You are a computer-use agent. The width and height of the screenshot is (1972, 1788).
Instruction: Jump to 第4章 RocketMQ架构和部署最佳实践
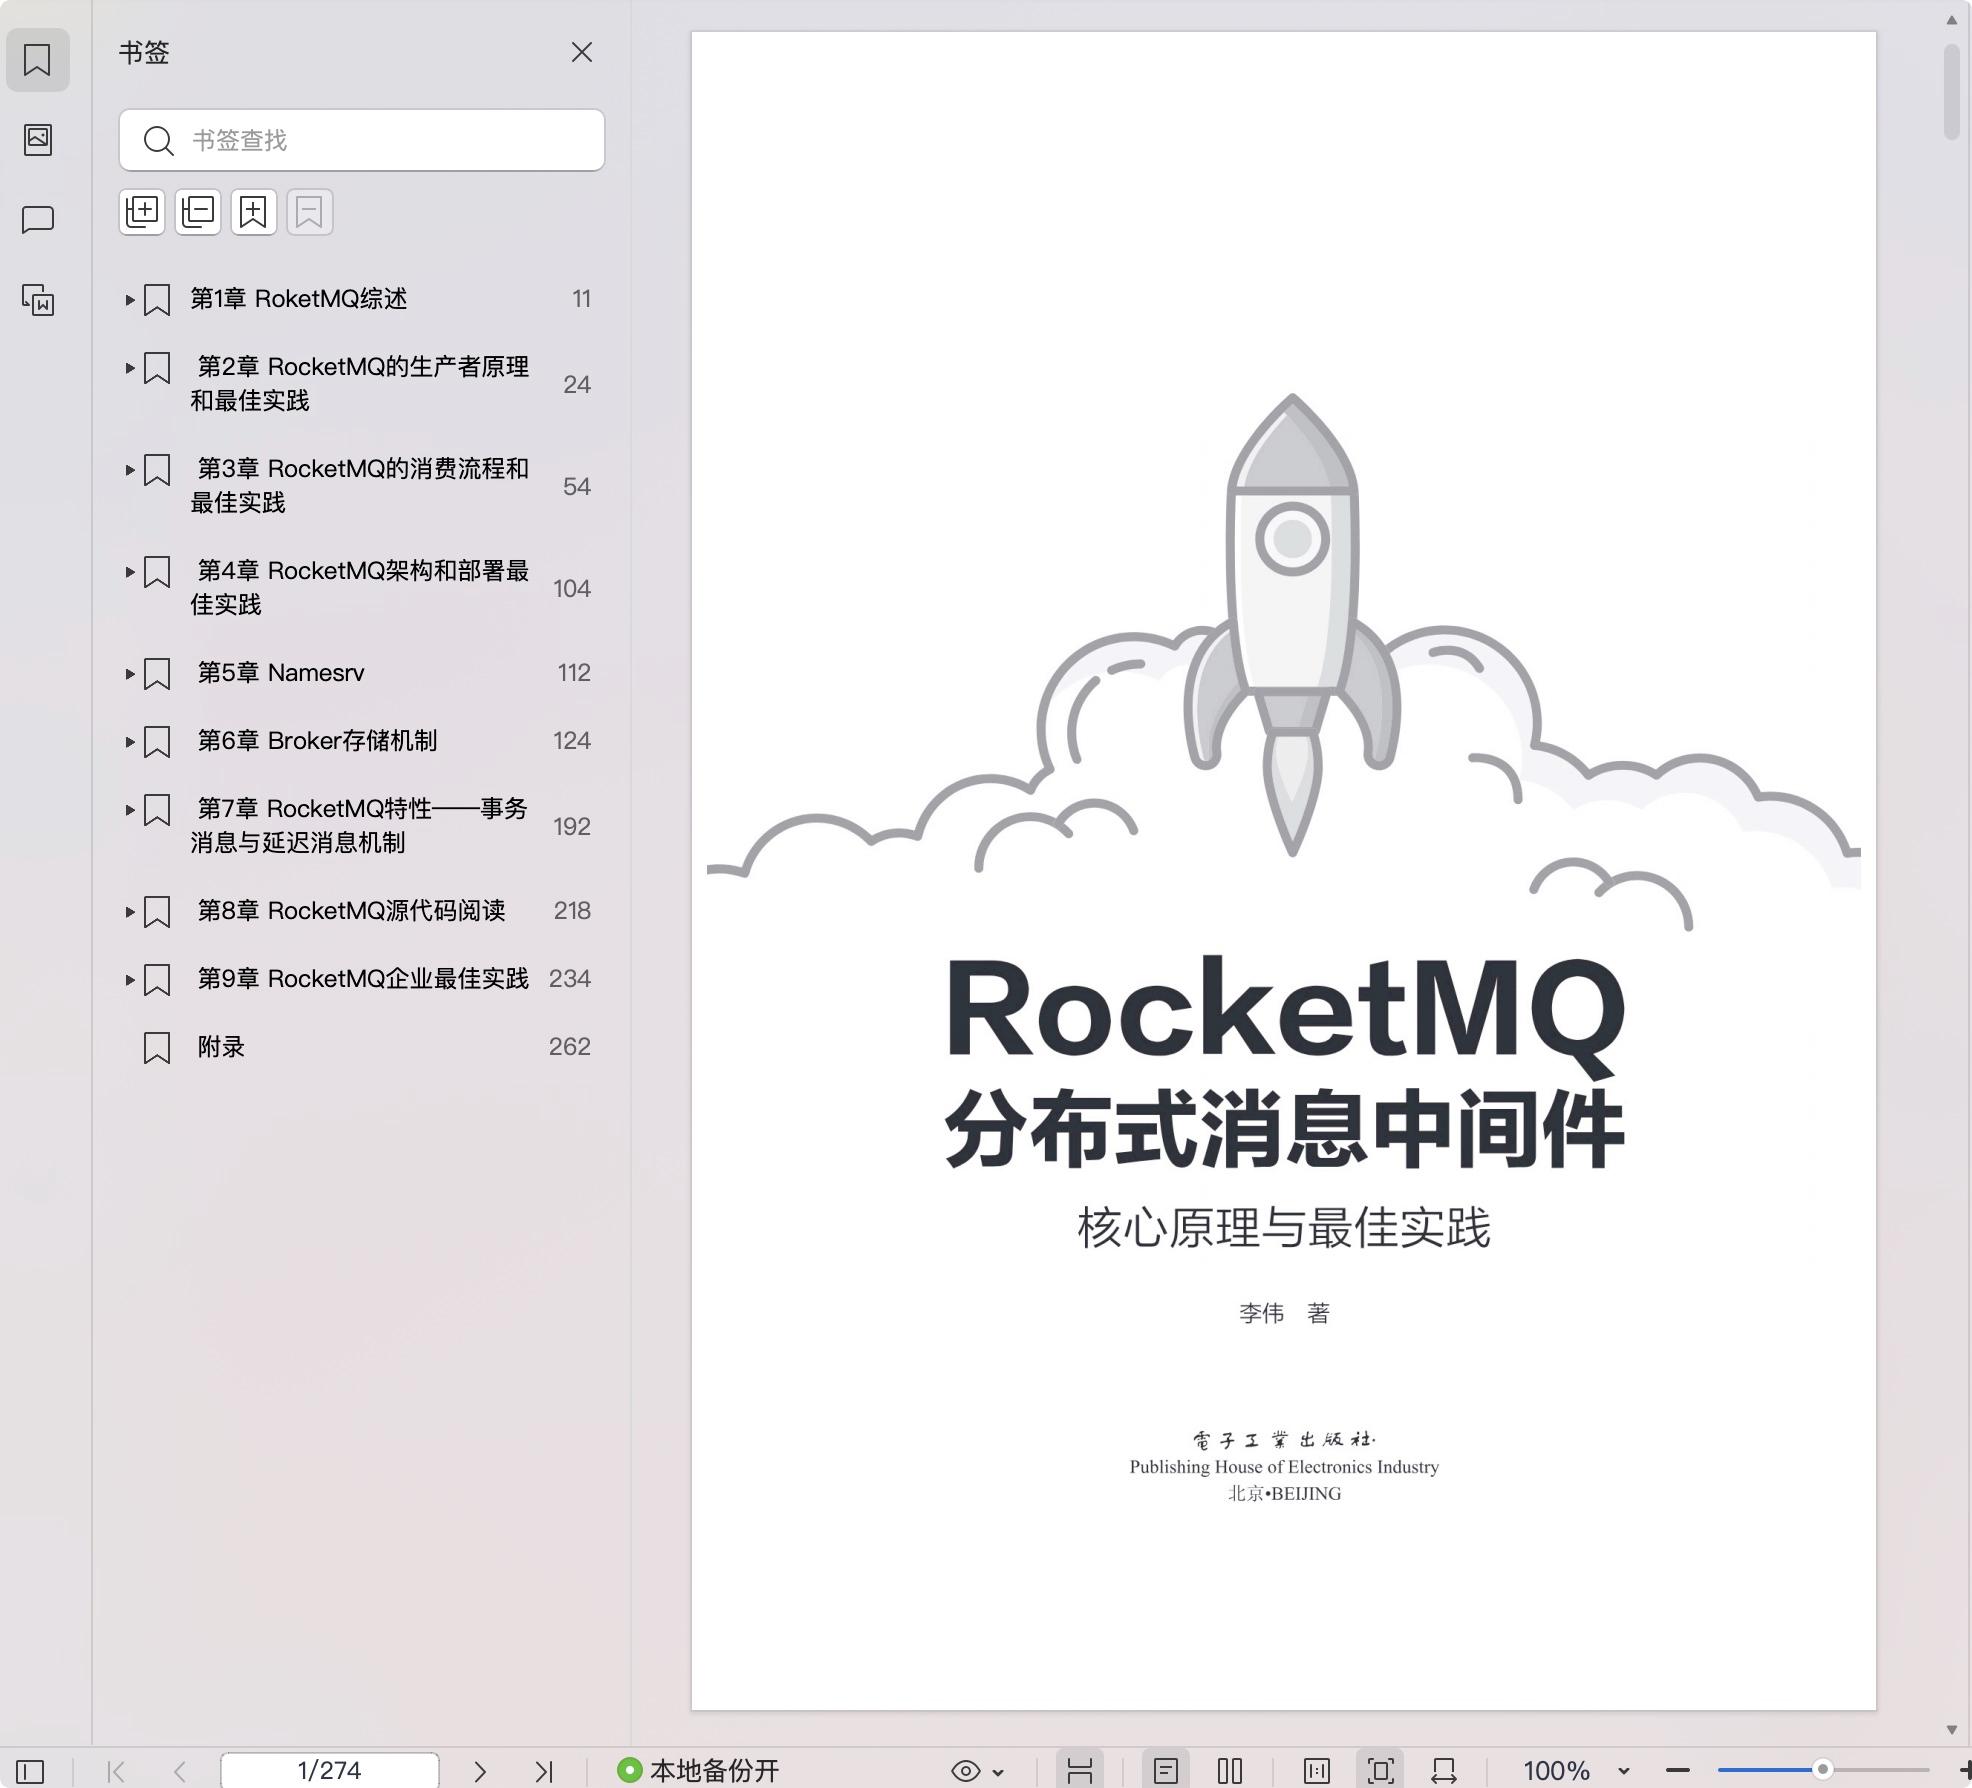coord(360,588)
